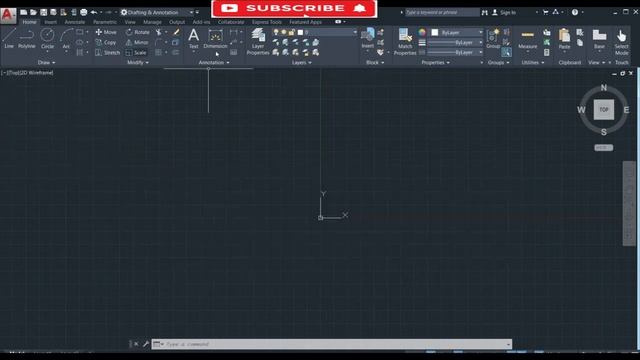
Task: Expand the Draw panel
Action: click(46, 62)
